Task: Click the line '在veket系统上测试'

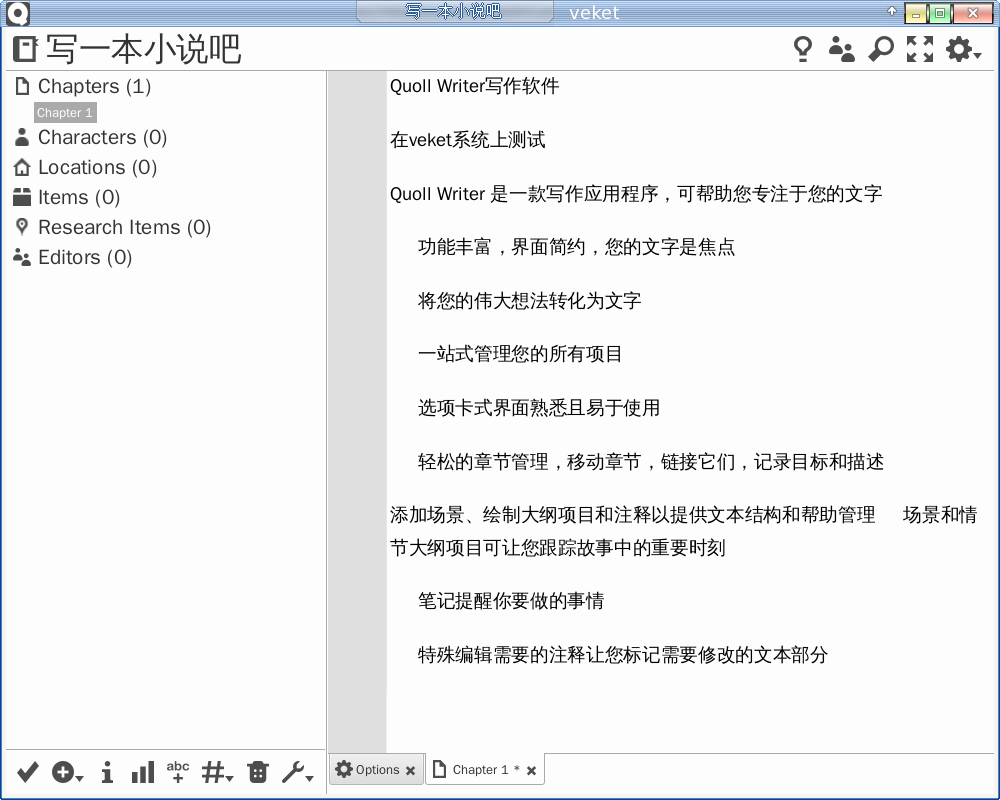Action: click(x=467, y=140)
